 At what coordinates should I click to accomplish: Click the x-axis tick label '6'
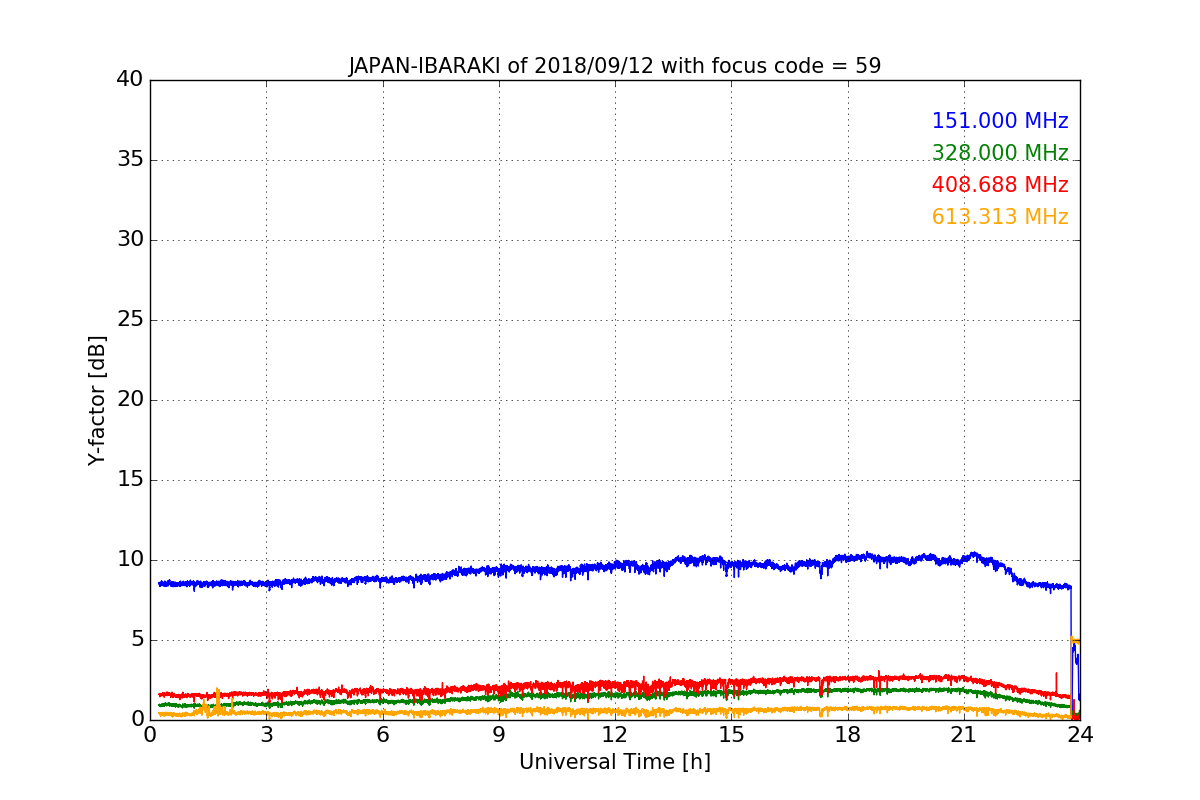[x=382, y=735]
